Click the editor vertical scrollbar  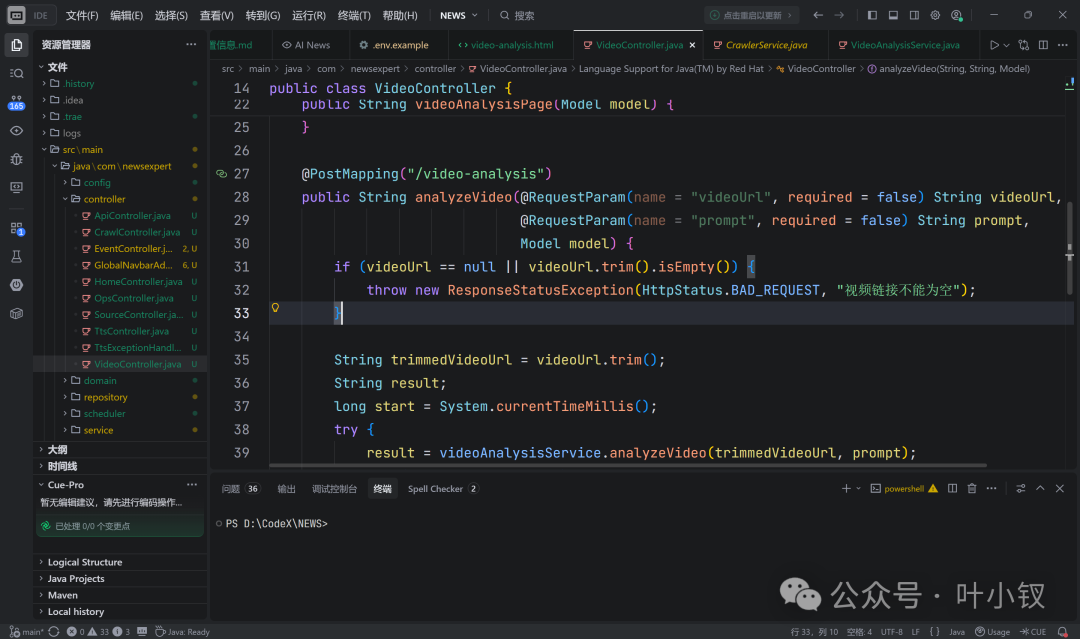(x=1069, y=248)
